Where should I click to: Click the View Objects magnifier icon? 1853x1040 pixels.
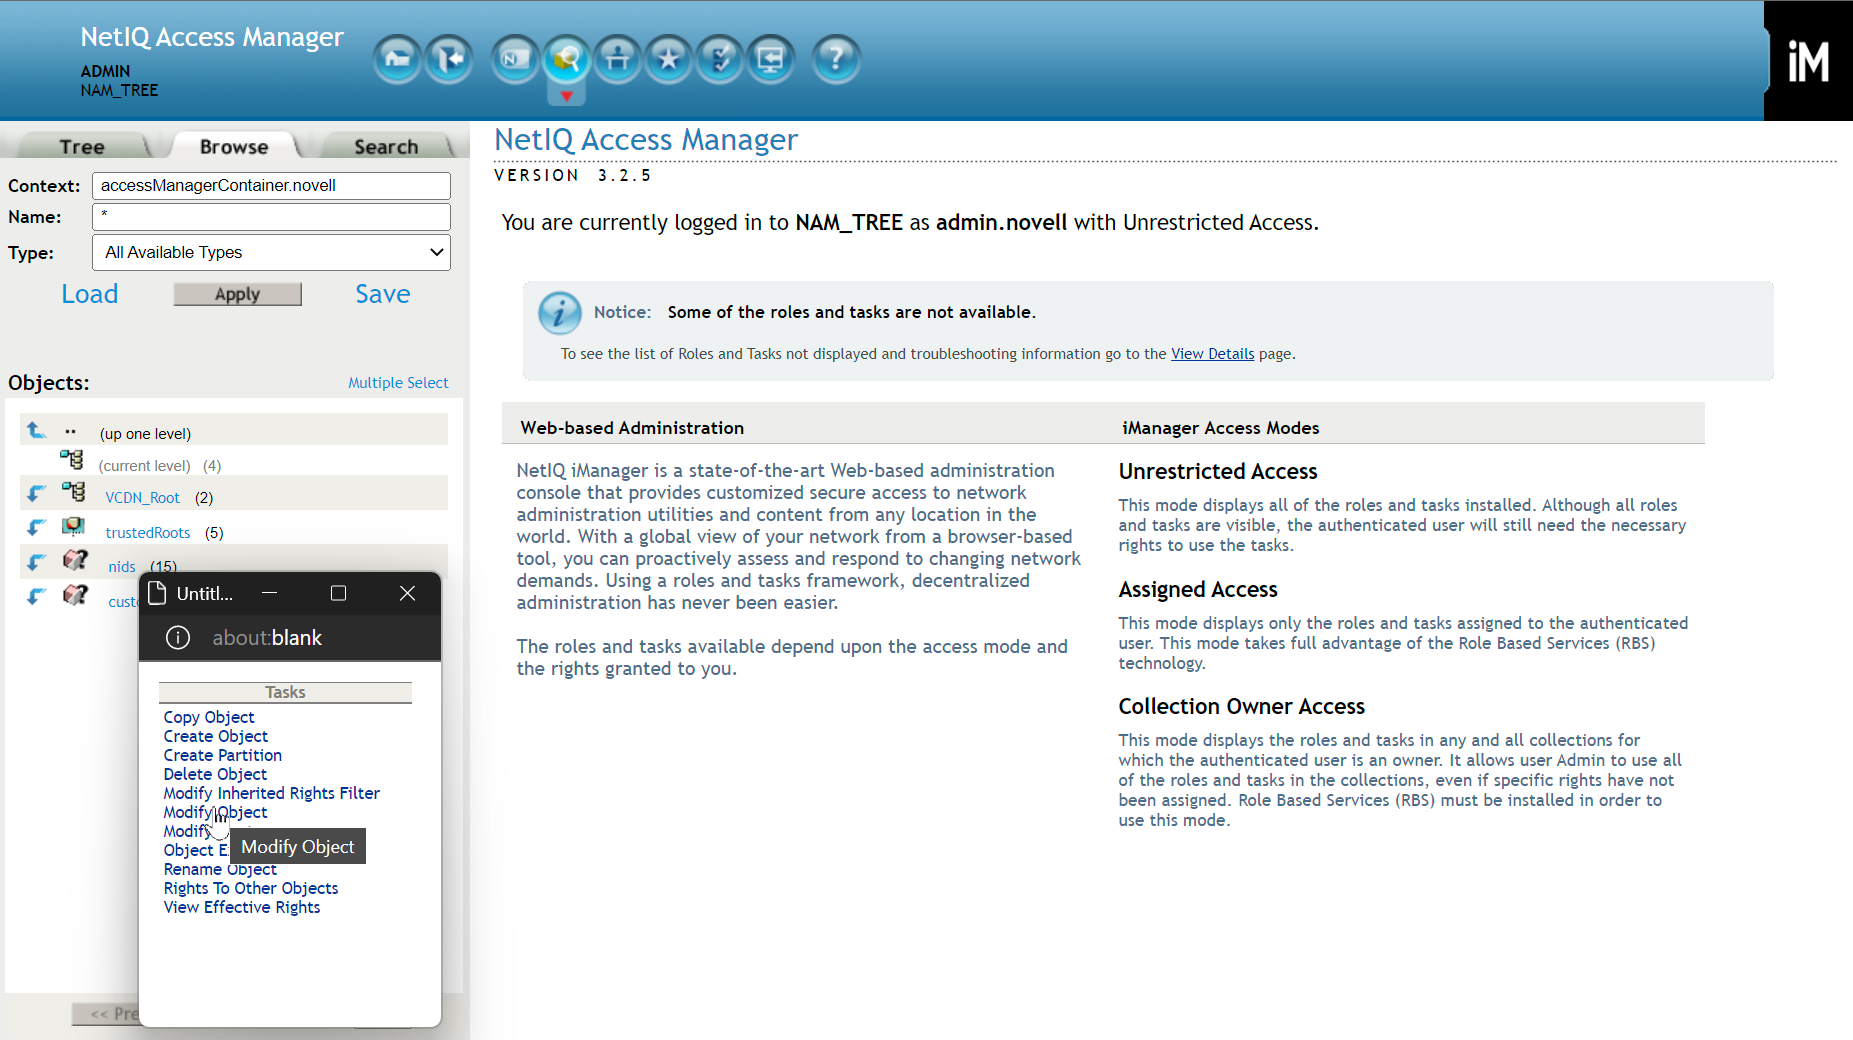[x=566, y=60]
